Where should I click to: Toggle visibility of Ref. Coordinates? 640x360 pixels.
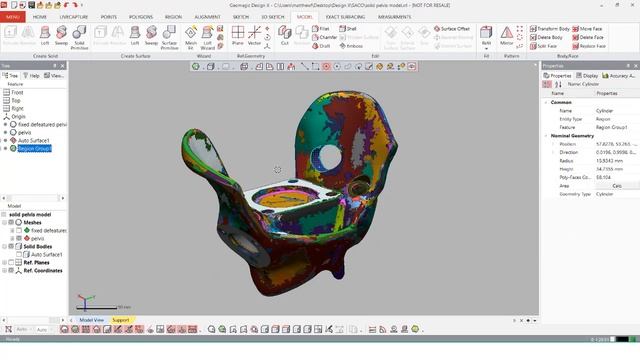pyautogui.click(x=11, y=271)
